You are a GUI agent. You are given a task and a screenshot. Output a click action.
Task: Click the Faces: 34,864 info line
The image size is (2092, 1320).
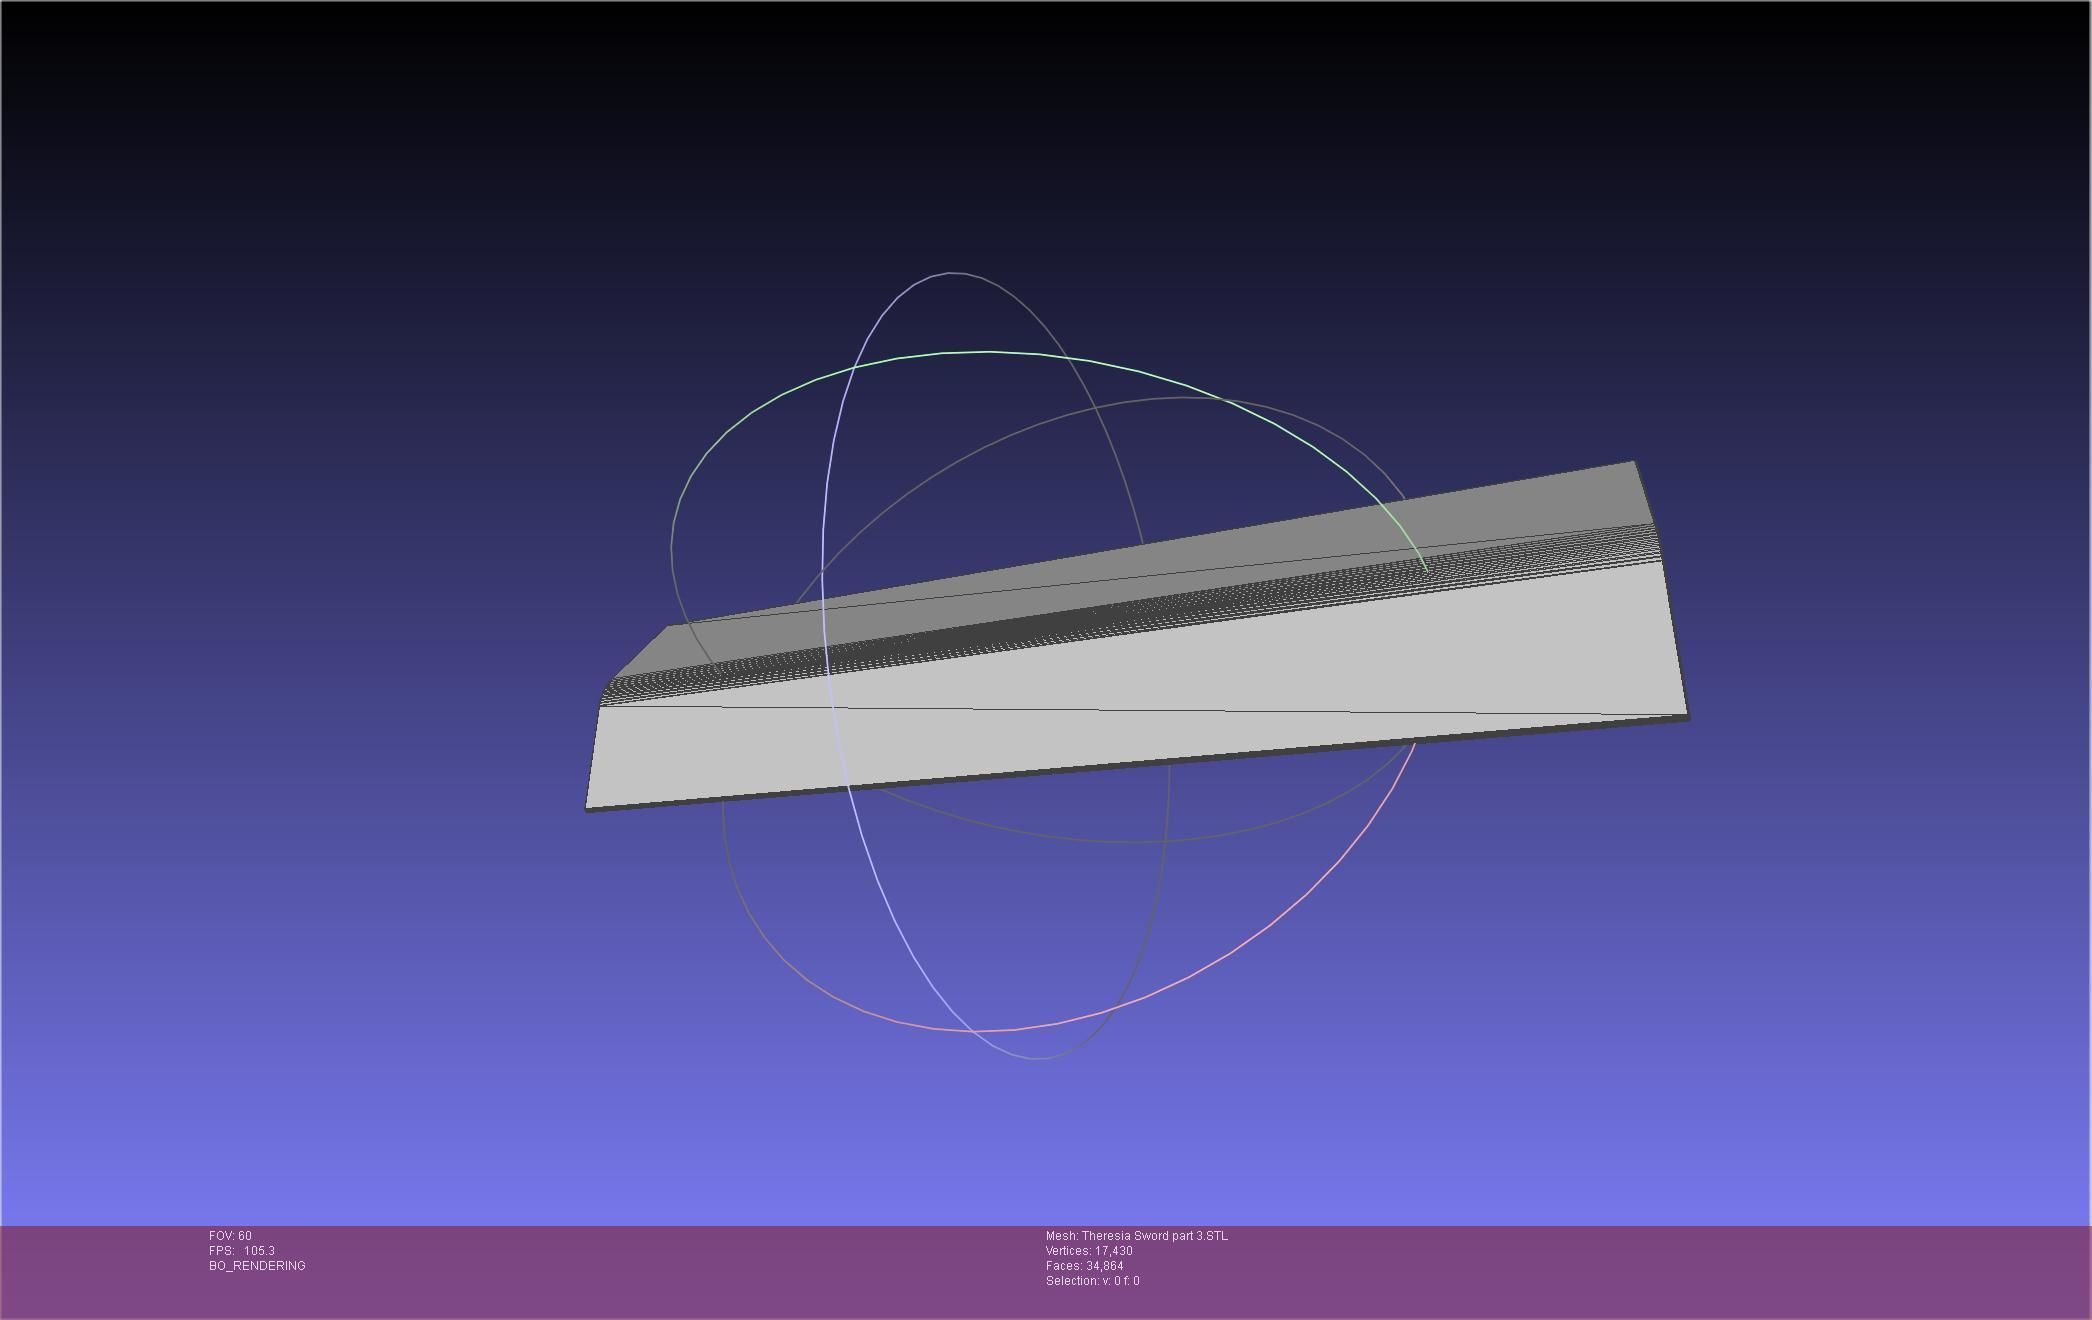1084,1266
